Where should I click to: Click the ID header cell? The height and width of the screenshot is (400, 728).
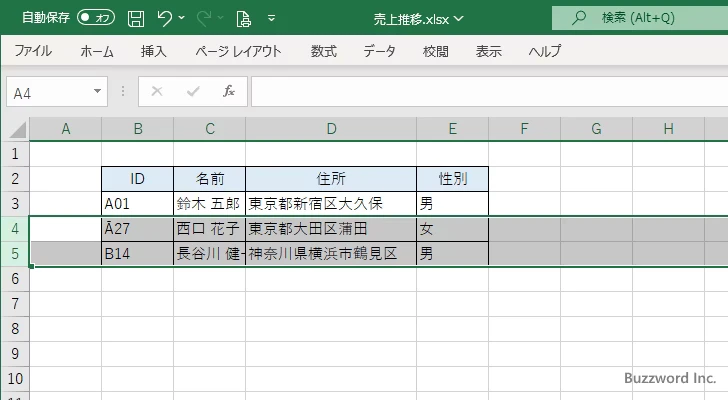137,179
